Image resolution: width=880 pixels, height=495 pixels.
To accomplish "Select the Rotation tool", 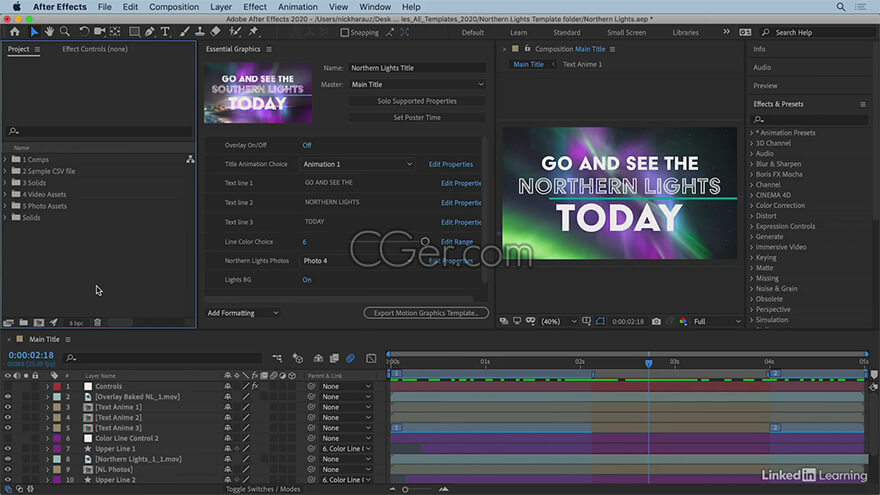I will (x=84, y=32).
